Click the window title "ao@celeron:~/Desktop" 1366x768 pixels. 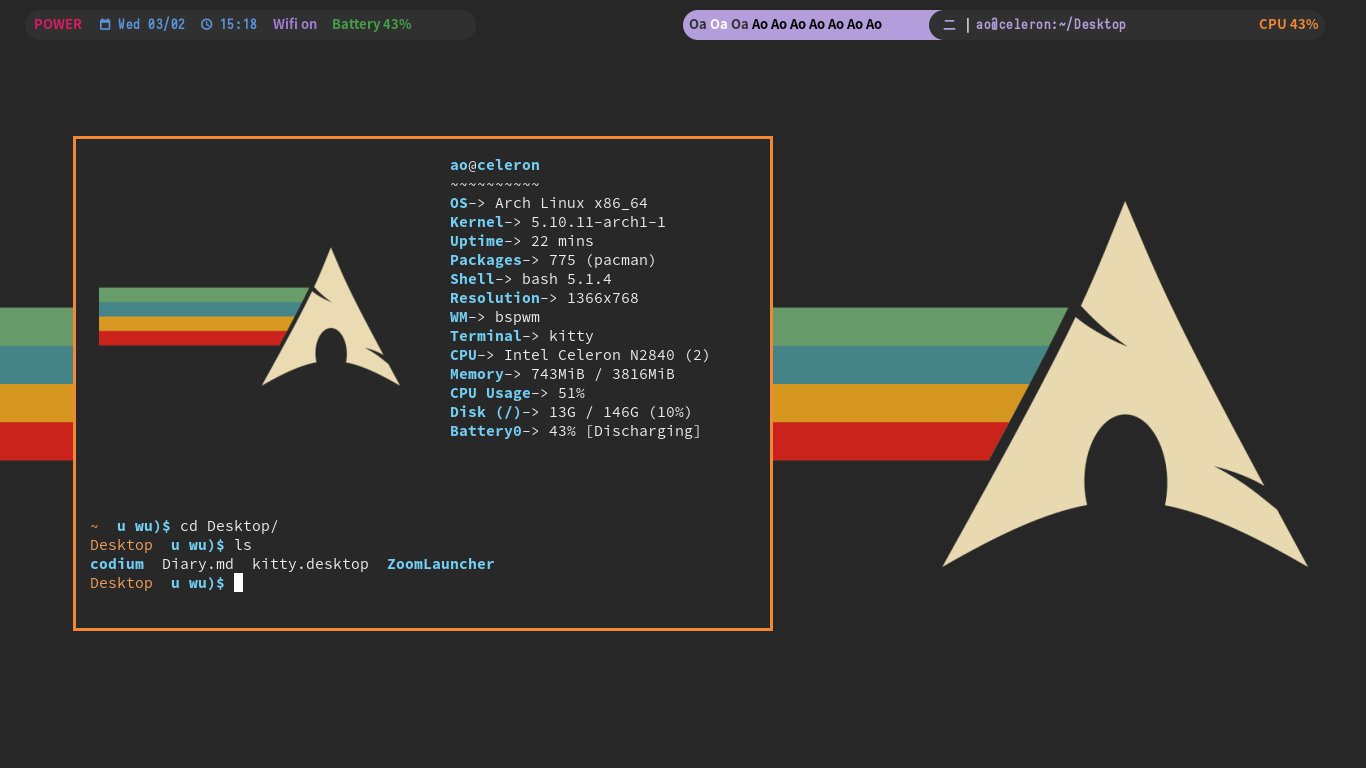pos(1051,24)
